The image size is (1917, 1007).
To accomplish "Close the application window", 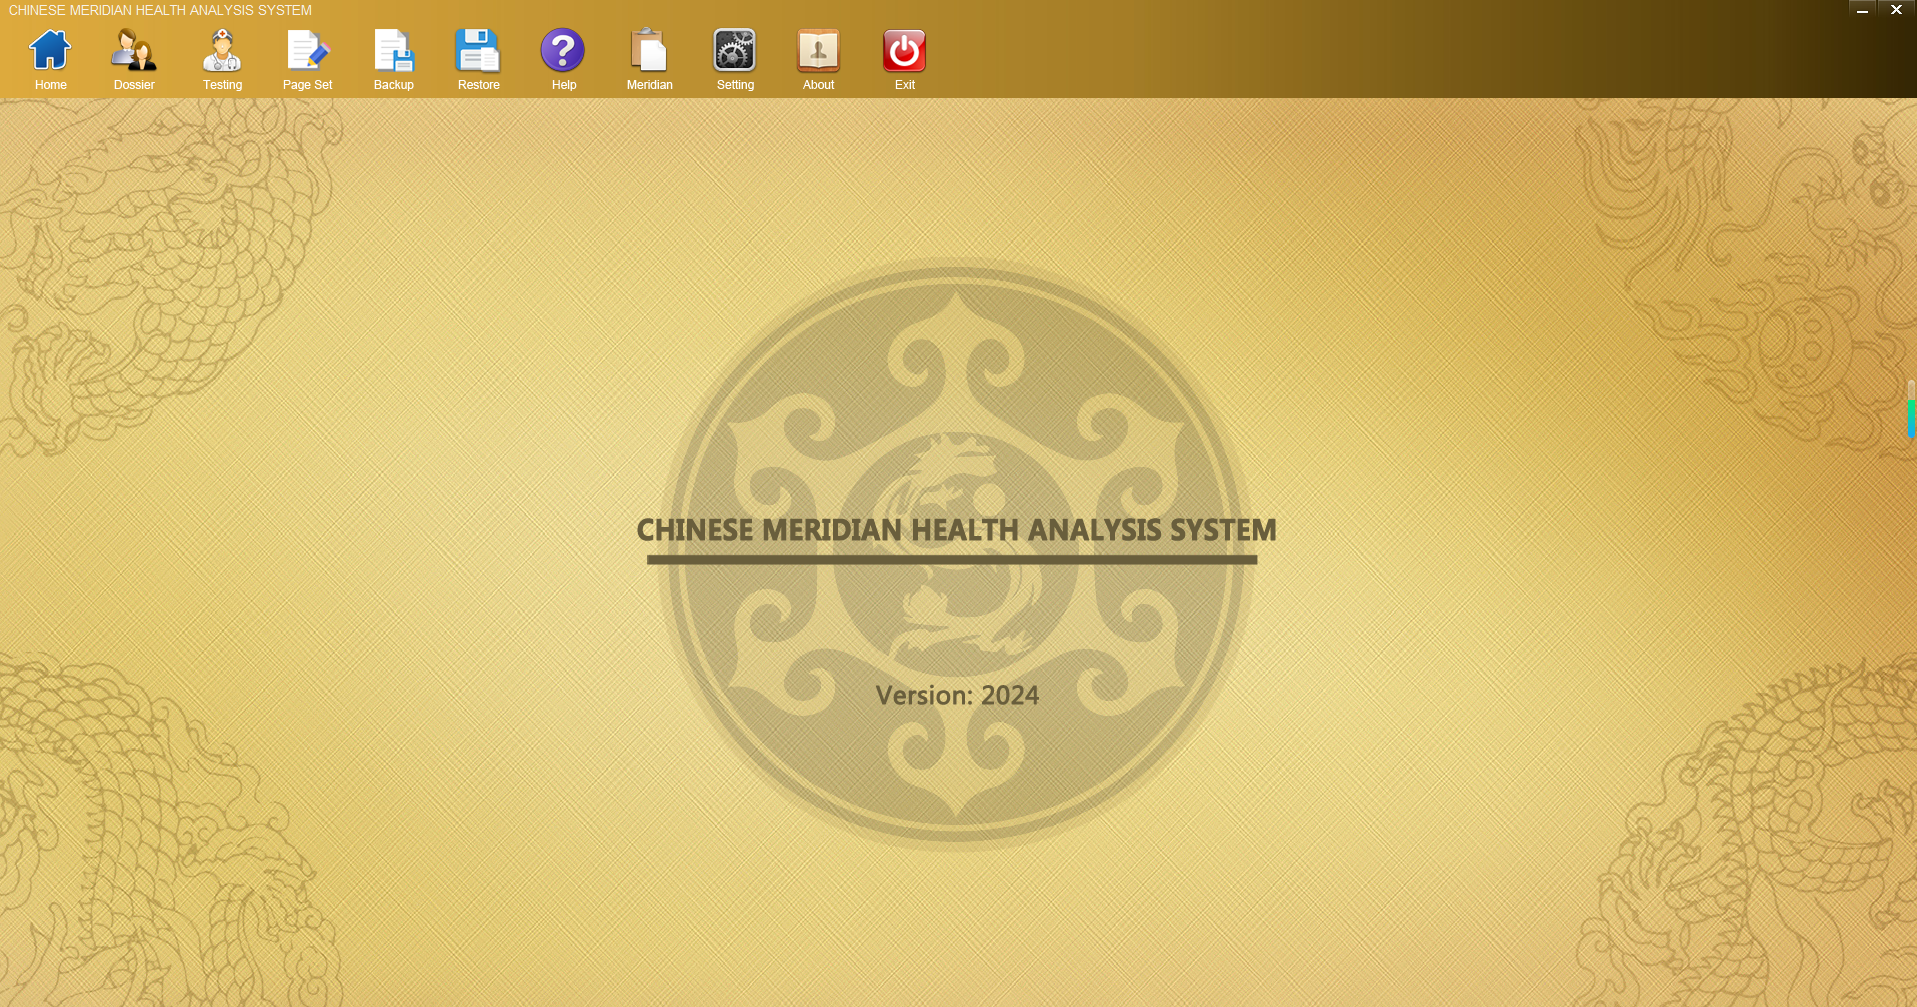I will 1896,10.
